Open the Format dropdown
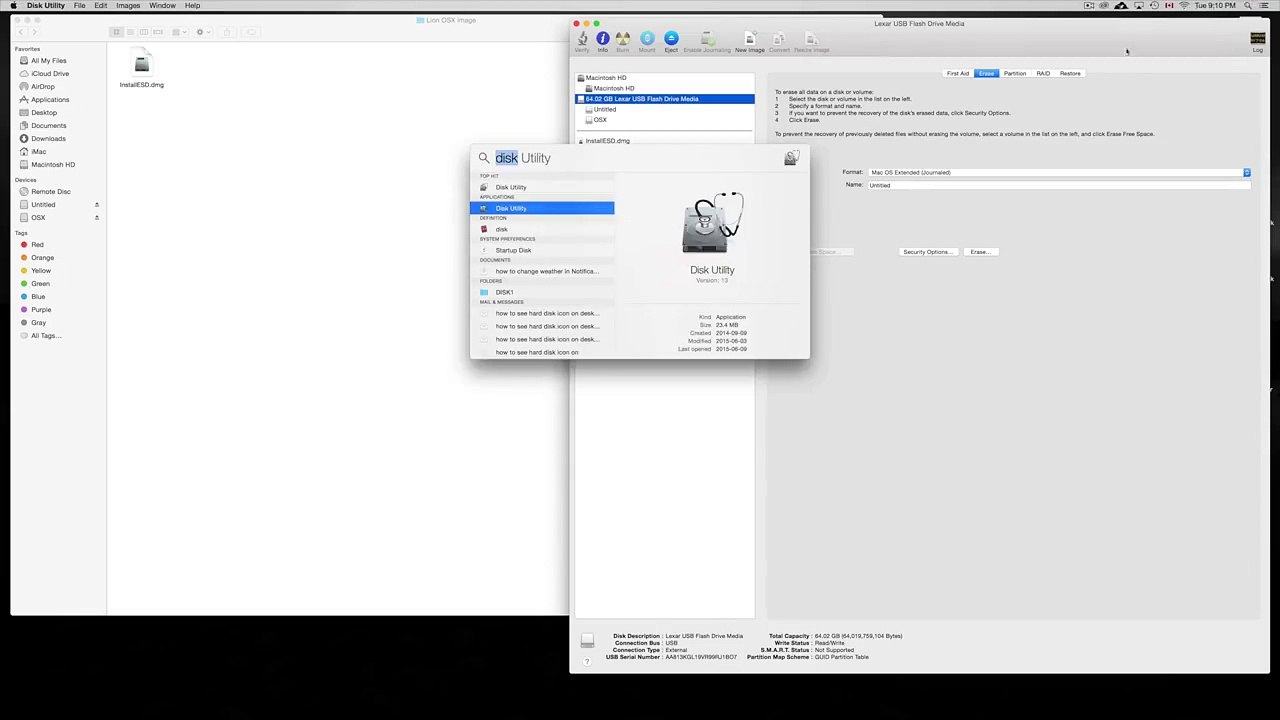This screenshot has width=1280, height=720. (1060, 172)
